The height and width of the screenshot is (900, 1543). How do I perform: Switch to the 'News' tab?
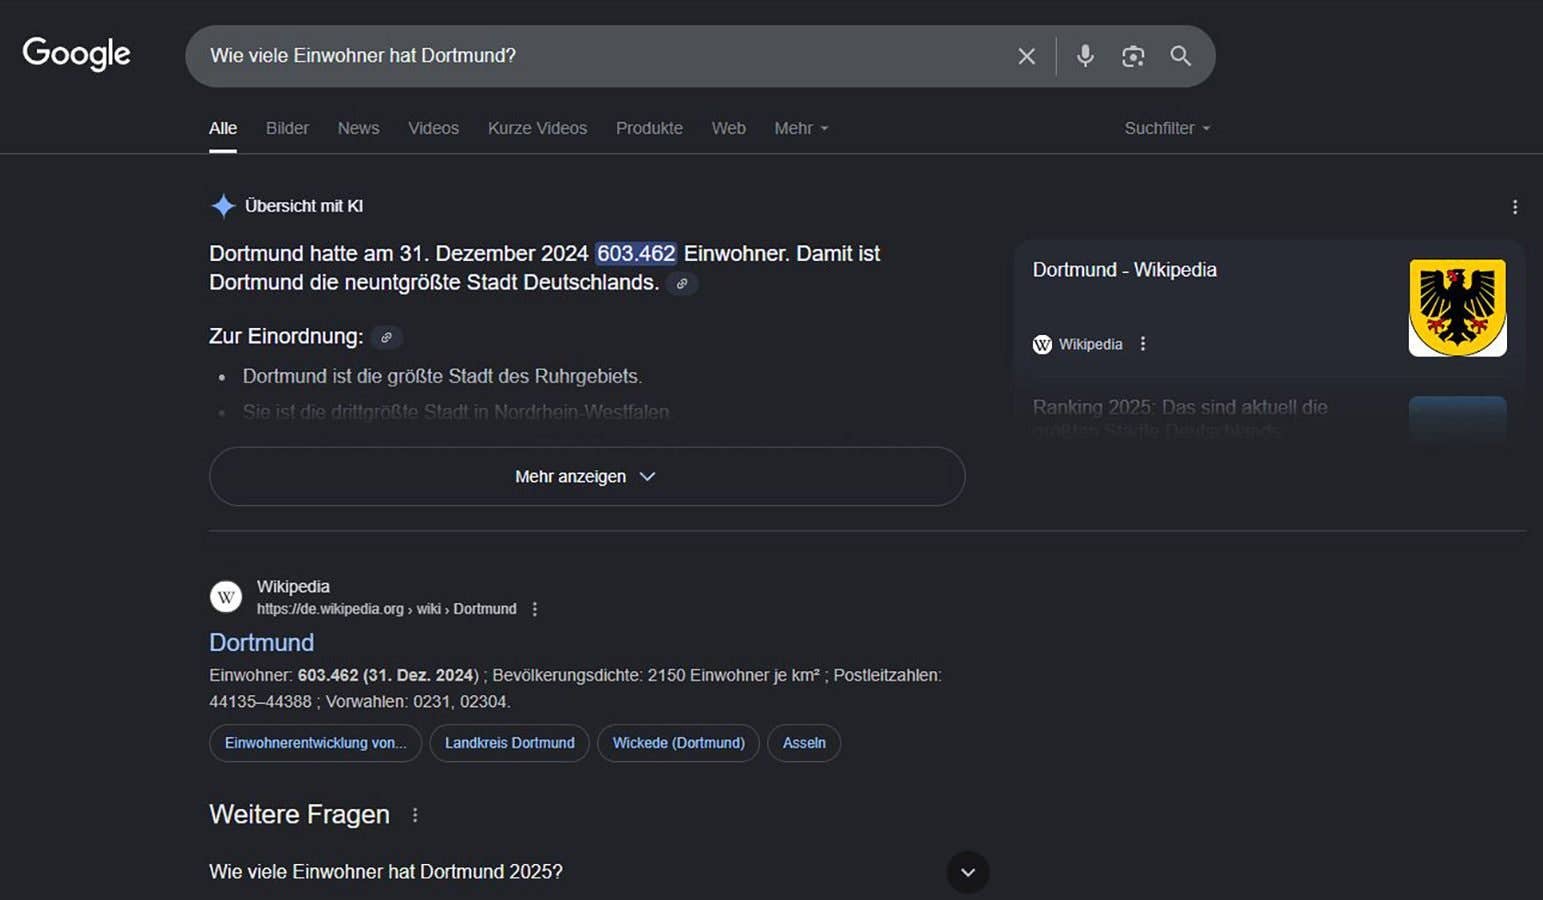point(358,128)
